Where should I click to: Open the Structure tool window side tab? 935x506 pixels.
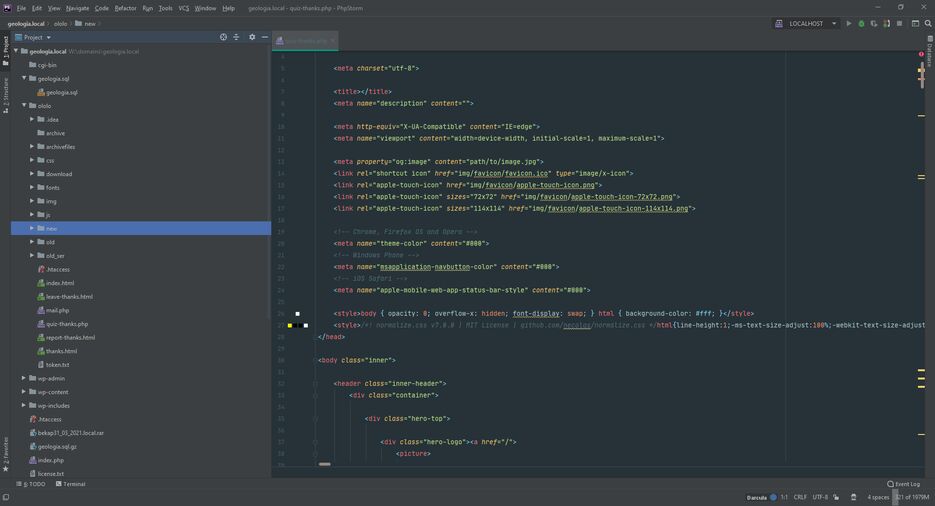click(5, 95)
